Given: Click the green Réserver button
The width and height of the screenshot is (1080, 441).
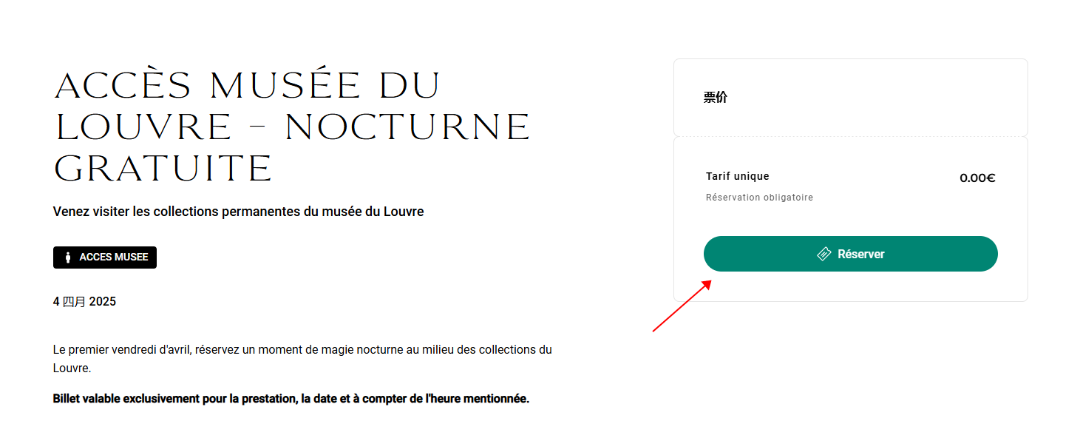Looking at the screenshot, I should point(850,254).
